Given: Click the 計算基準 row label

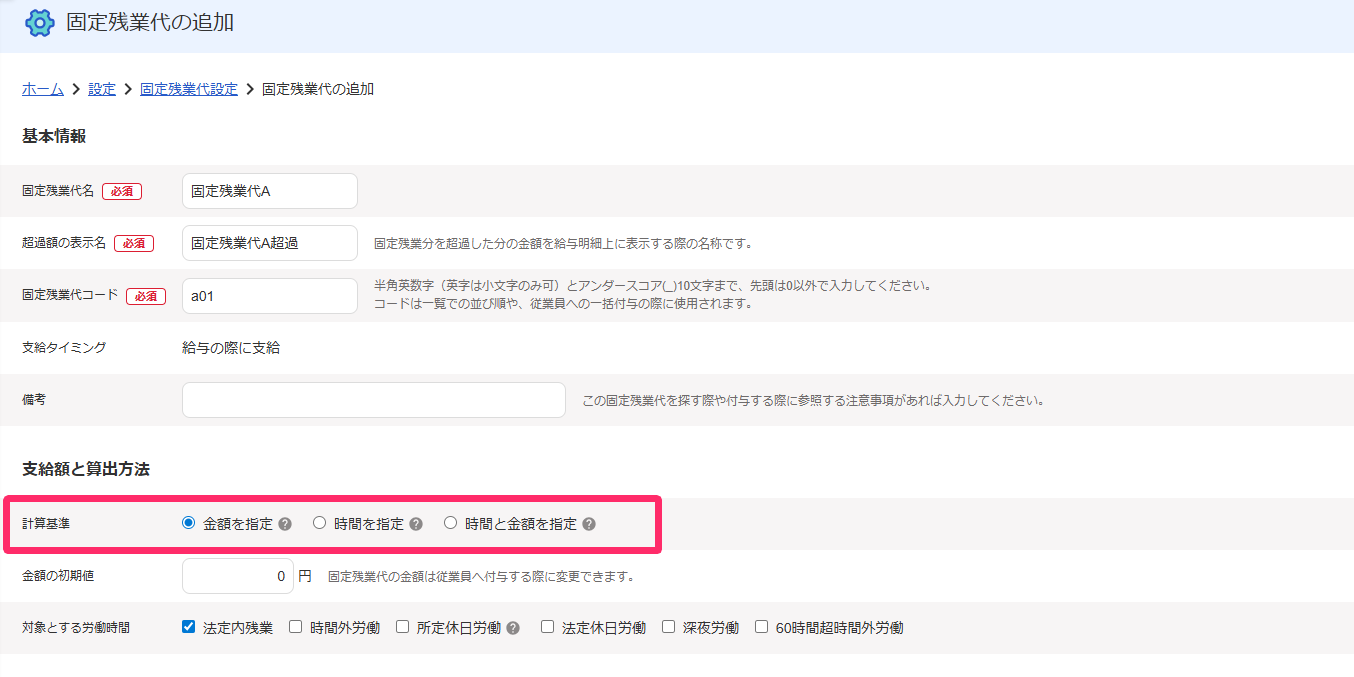Looking at the screenshot, I should tap(46, 524).
